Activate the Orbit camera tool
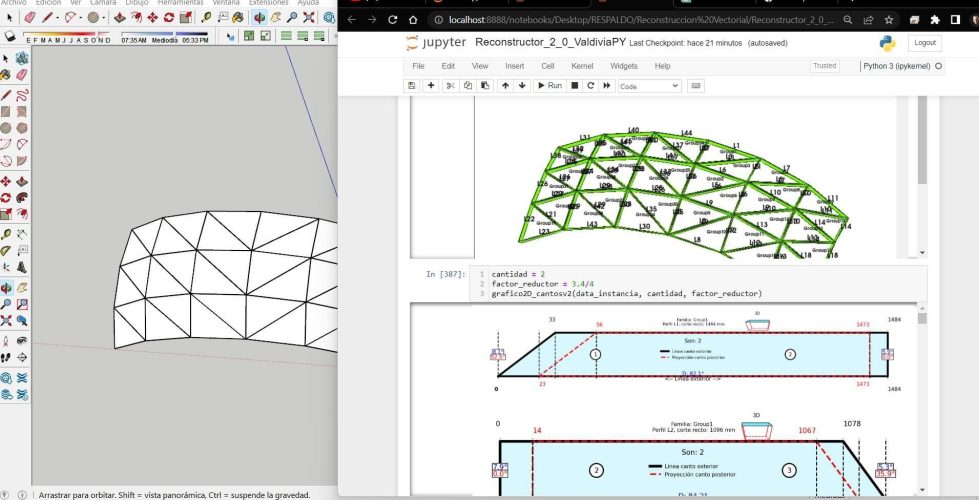979x500 pixels. (x=258, y=17)
